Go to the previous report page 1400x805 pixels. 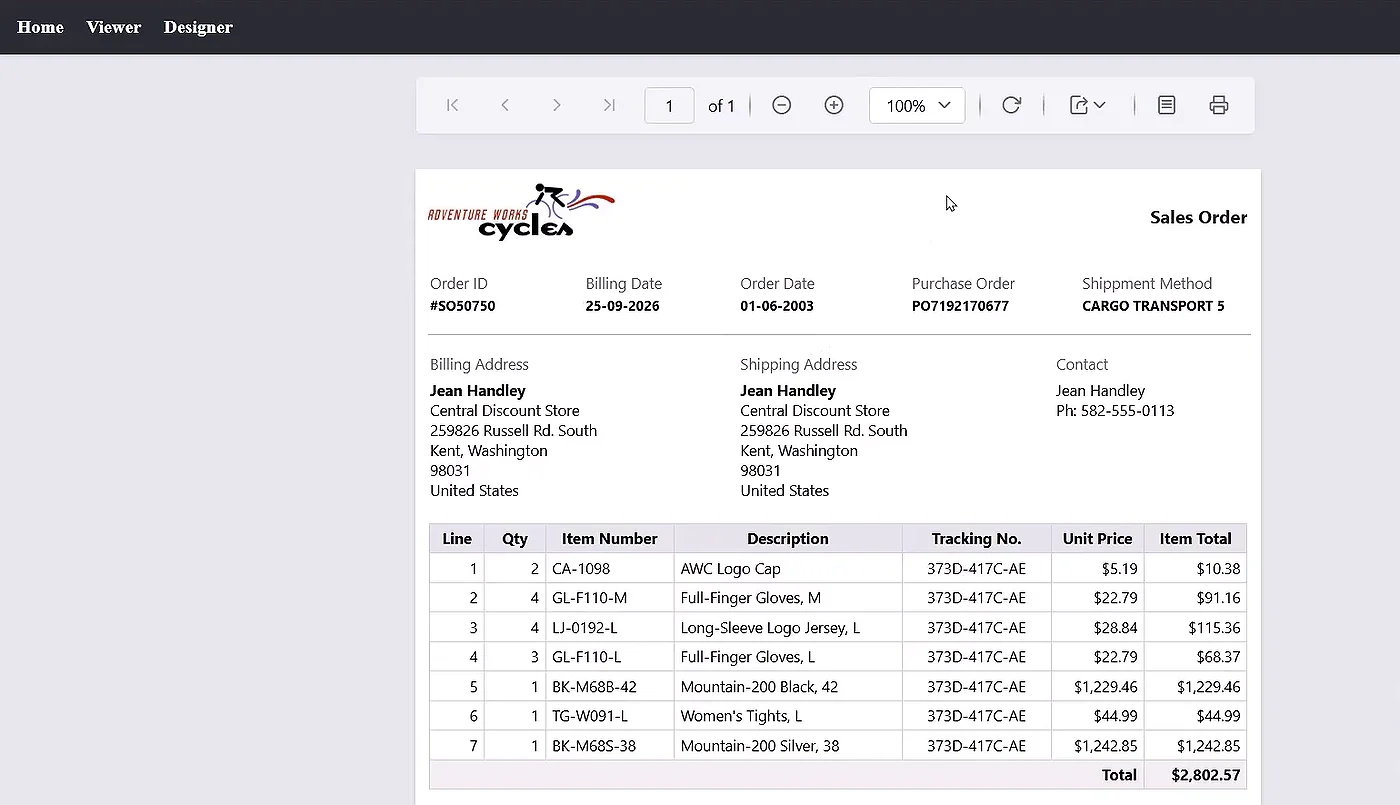pos(505,105)
